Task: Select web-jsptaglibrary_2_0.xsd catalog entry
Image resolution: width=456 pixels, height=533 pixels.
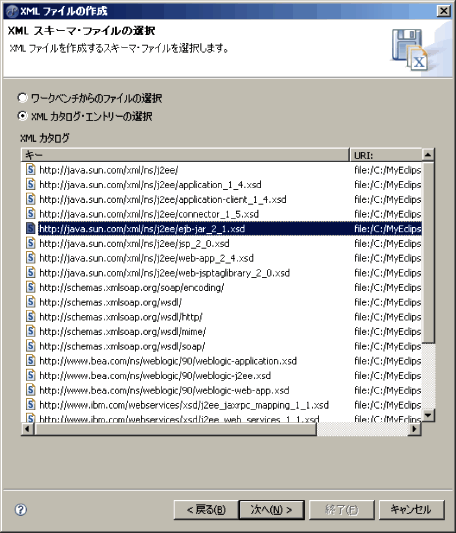Action: coord(165,272)
